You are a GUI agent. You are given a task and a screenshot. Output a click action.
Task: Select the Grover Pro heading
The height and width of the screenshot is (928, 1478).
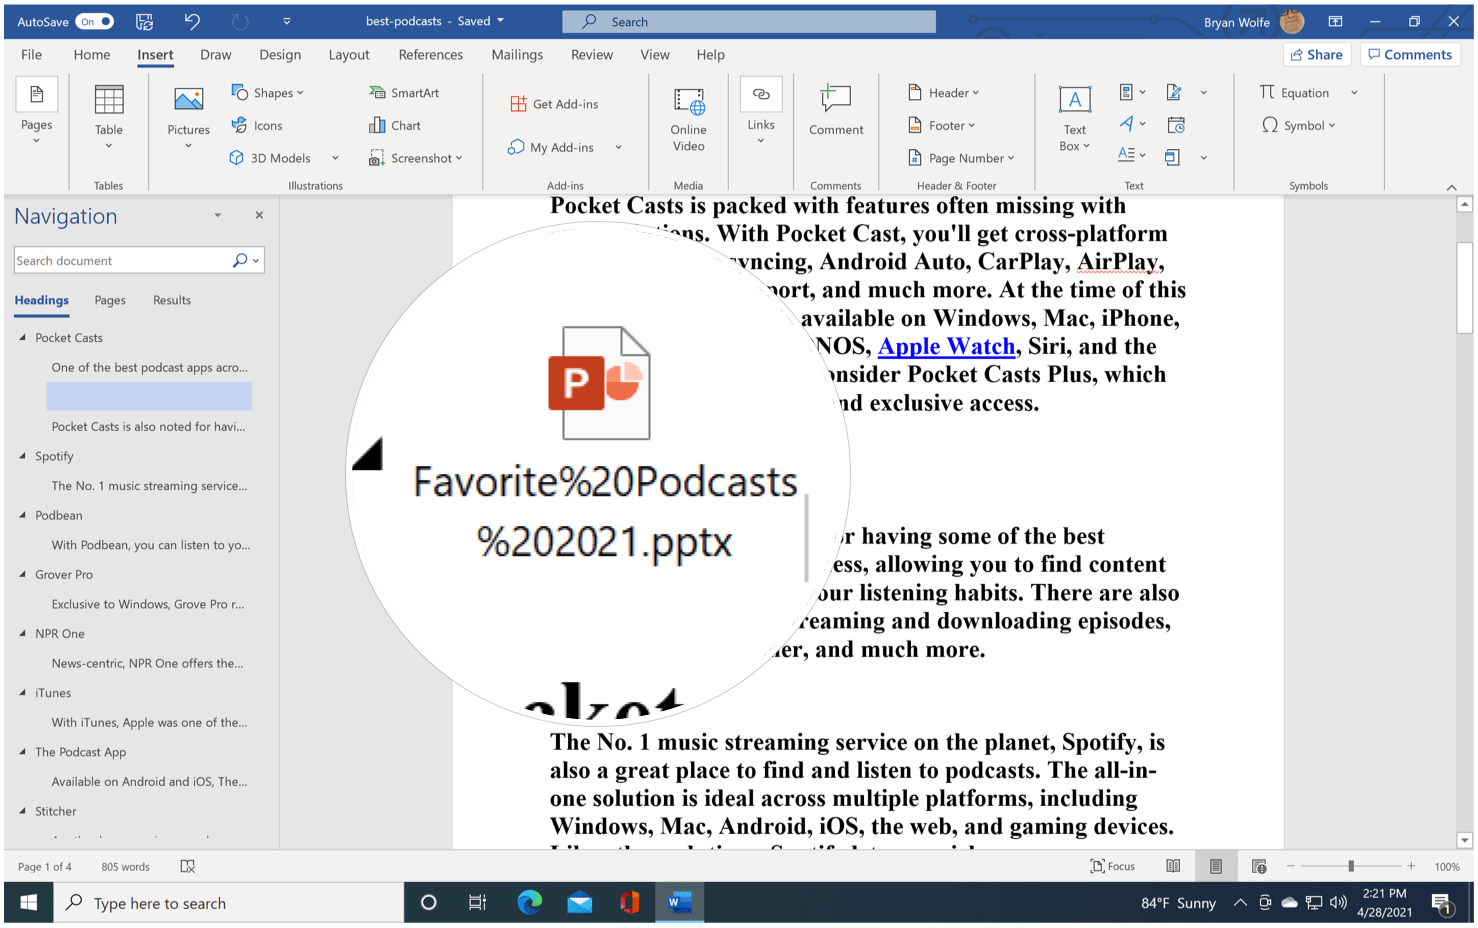pos(64,574)
